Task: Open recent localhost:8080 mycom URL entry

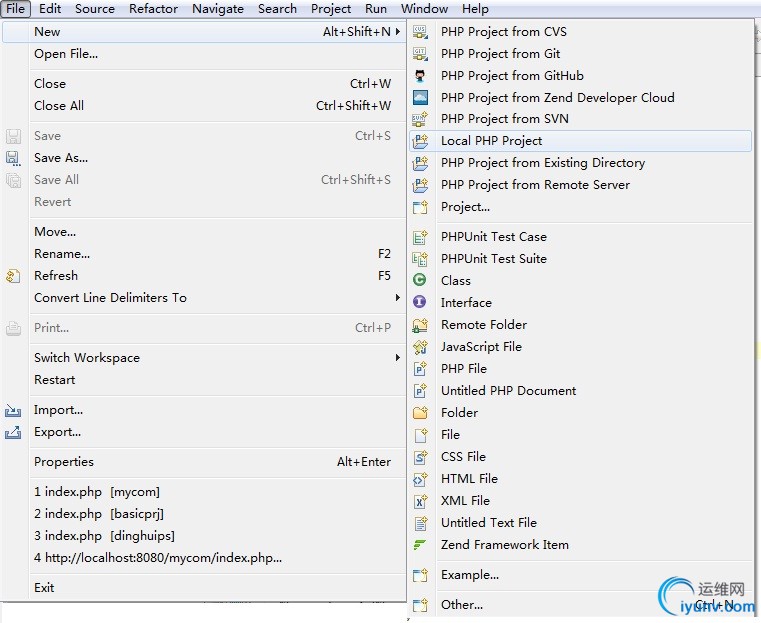Action: [x=204, y=557]
